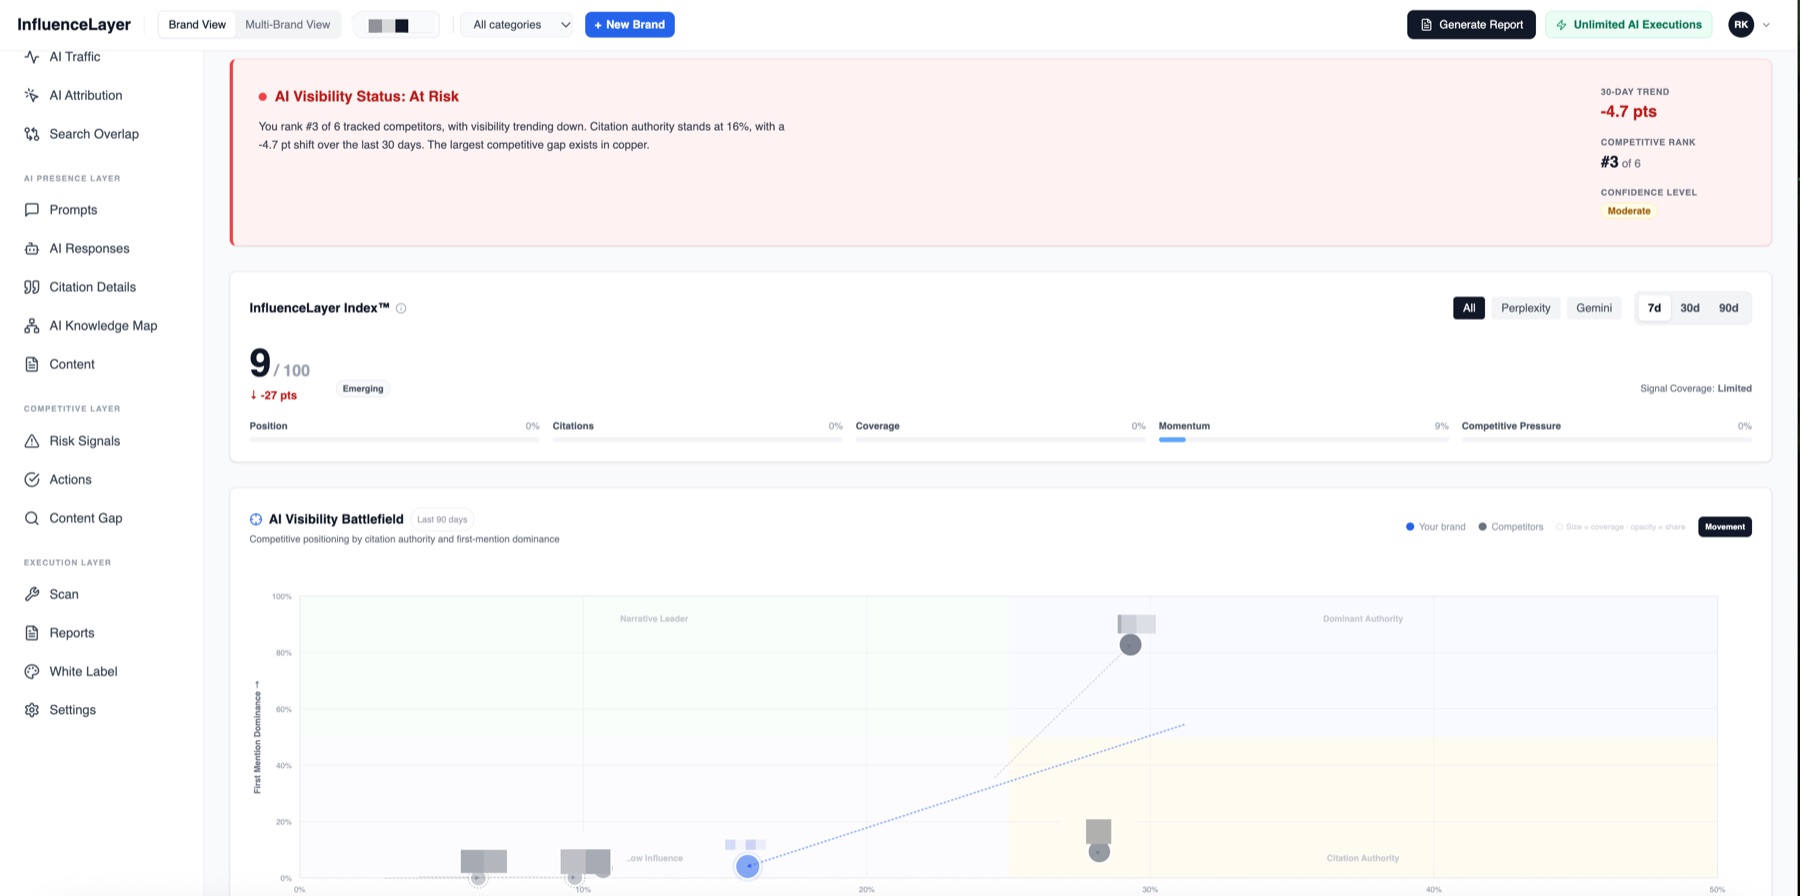The width and height of the screenshot is (1800, 896).
Task: Toggle the Movement button on the battlefield chart
Action: point(1725,527)
